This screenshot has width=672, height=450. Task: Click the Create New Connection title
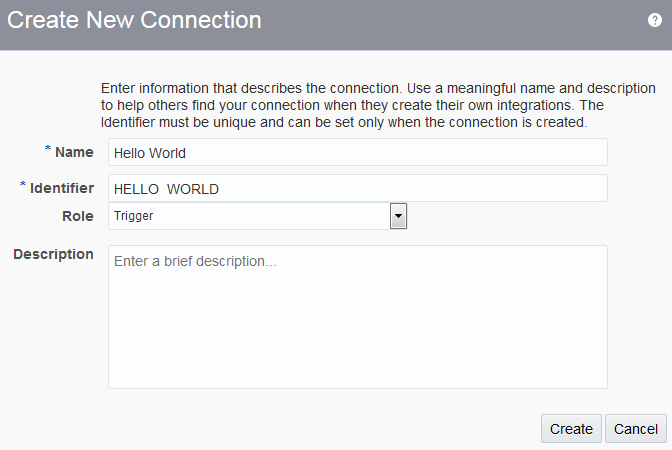point(135,20)
